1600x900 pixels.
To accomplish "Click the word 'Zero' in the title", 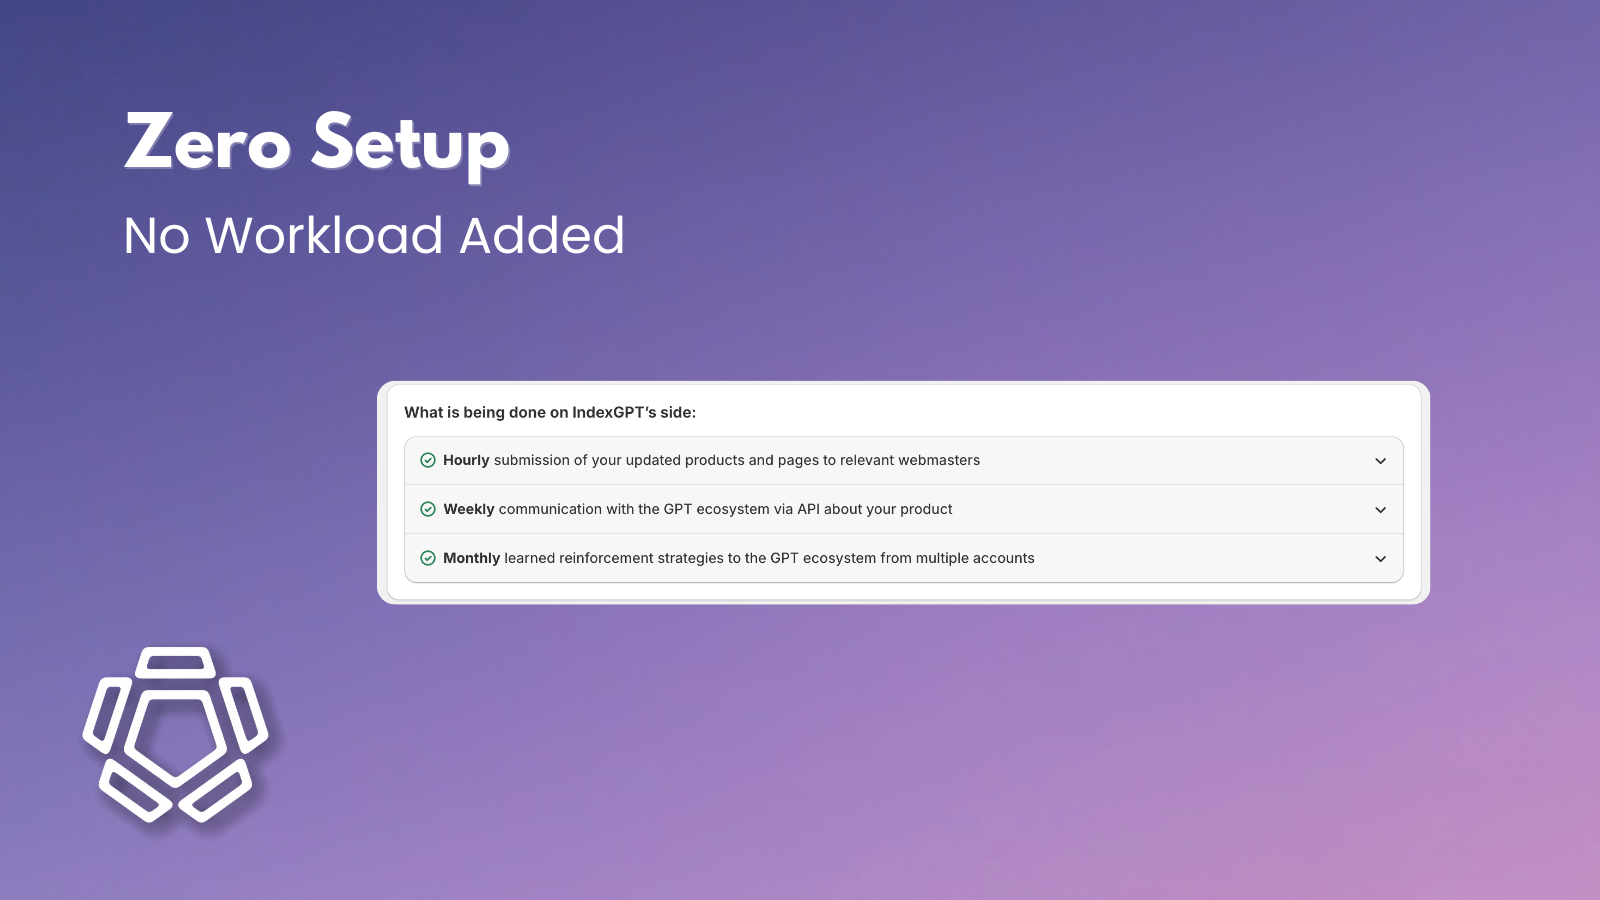I will click(207, 143).
